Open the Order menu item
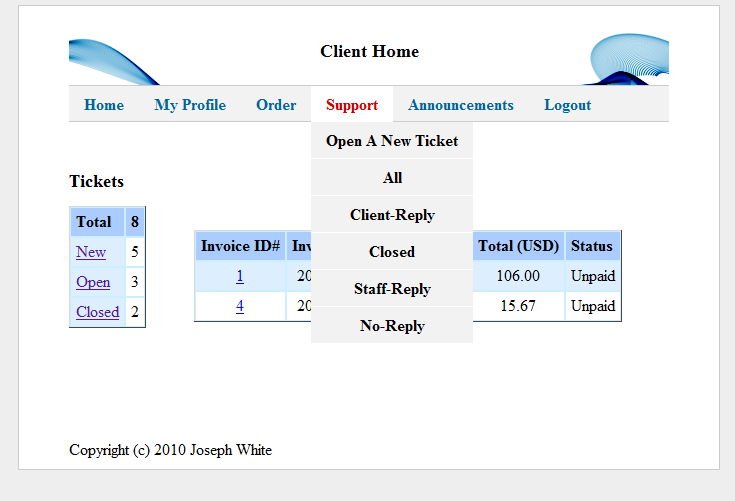735x501 pixels. pyautogui.click(x=276, y=105)
